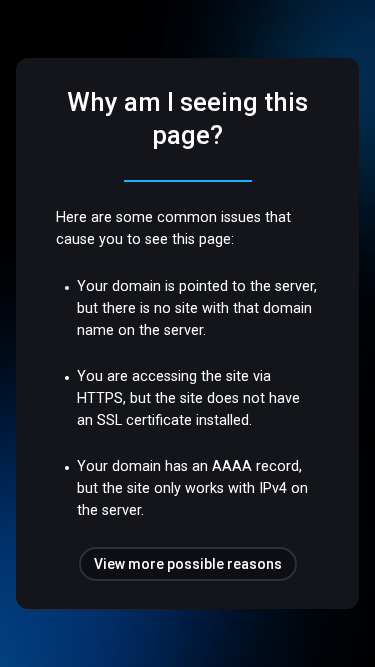Viewport: 375px width, 667px height.
Task: Click the word page? in the heading
Action: tap(188, 136)
